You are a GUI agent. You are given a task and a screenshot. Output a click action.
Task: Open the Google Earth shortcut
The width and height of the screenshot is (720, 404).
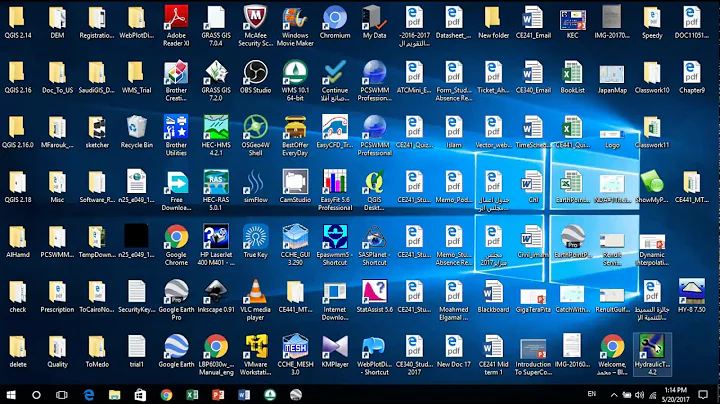coord(176,351)
